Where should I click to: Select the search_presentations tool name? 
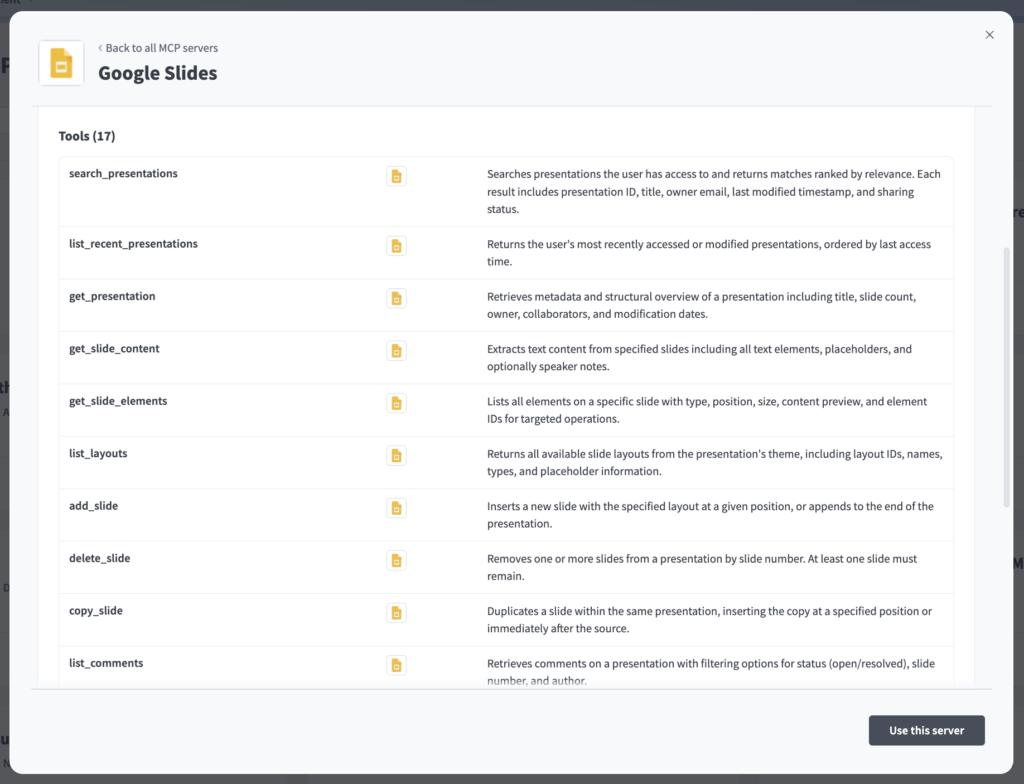123,173
